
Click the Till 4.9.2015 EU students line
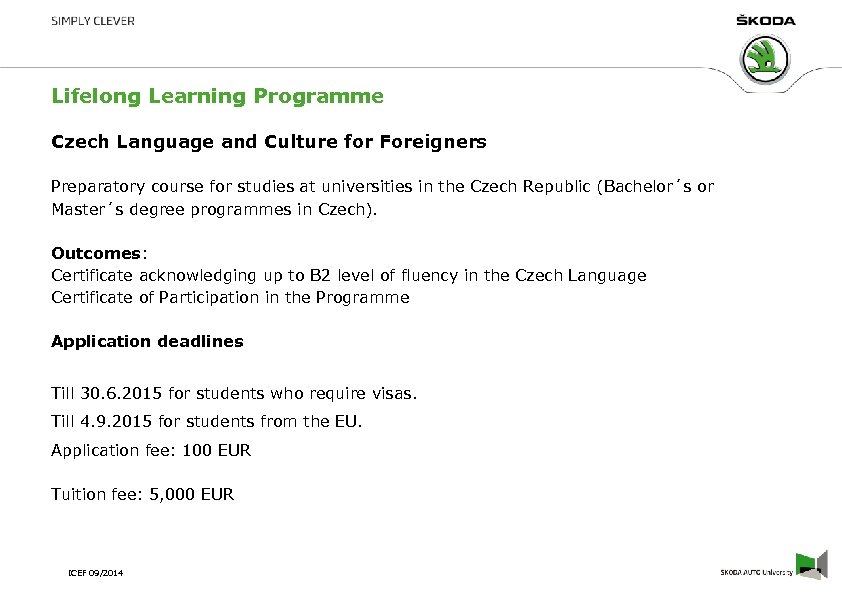tap(206, 421)
